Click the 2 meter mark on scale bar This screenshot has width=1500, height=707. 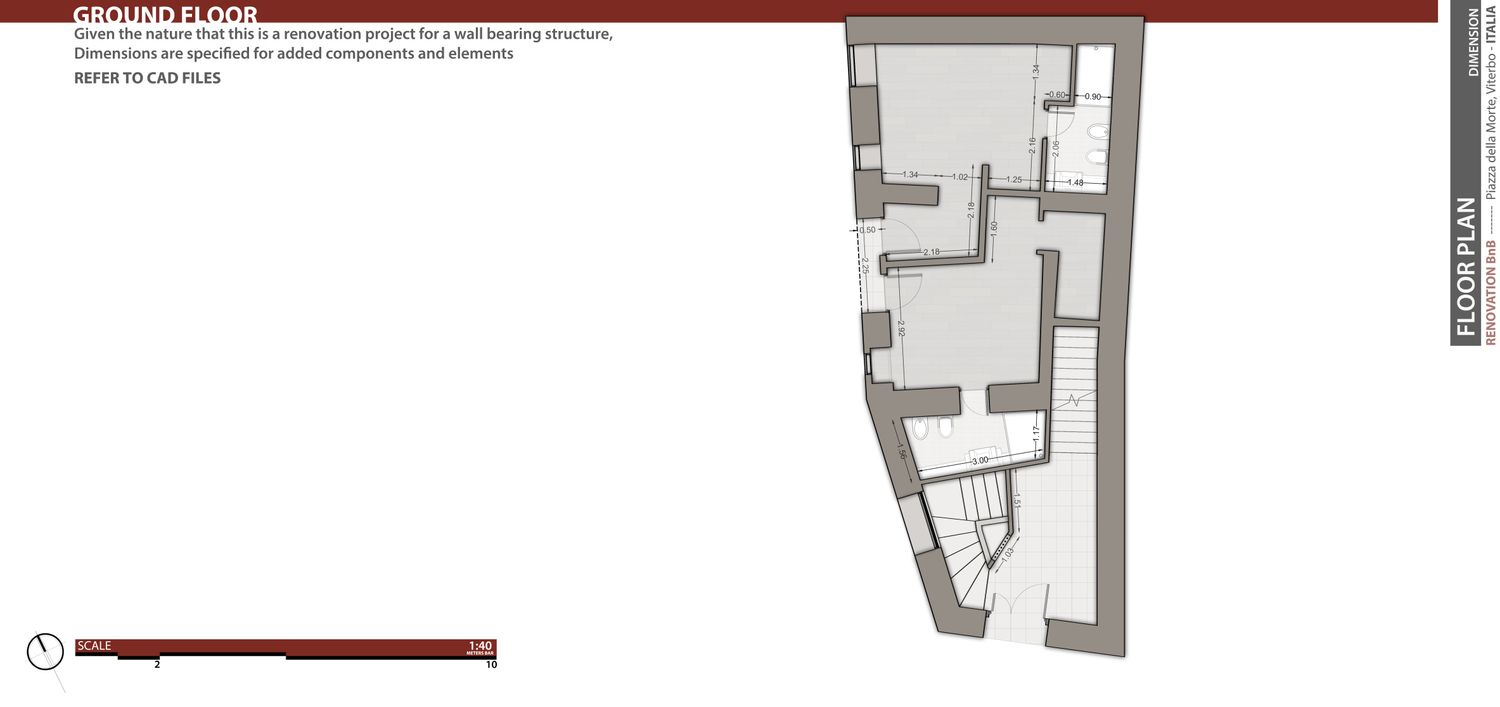[x=157, y=664]
